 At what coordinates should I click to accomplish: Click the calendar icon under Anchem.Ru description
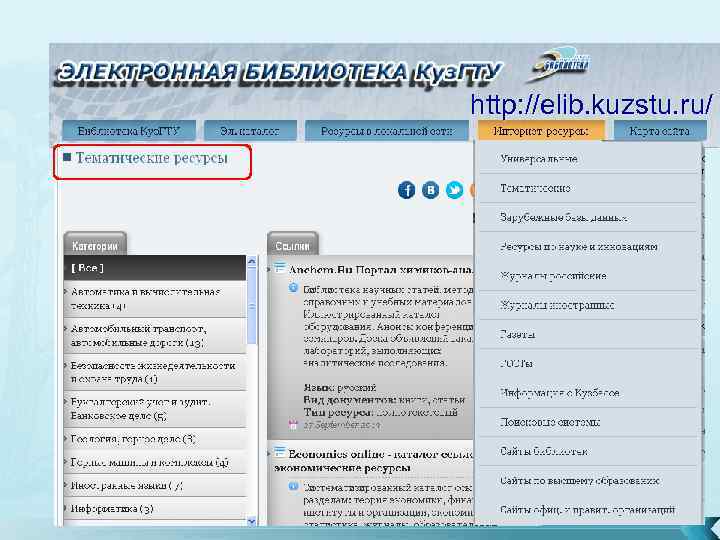pyautogui.click(x=293, y=424)
